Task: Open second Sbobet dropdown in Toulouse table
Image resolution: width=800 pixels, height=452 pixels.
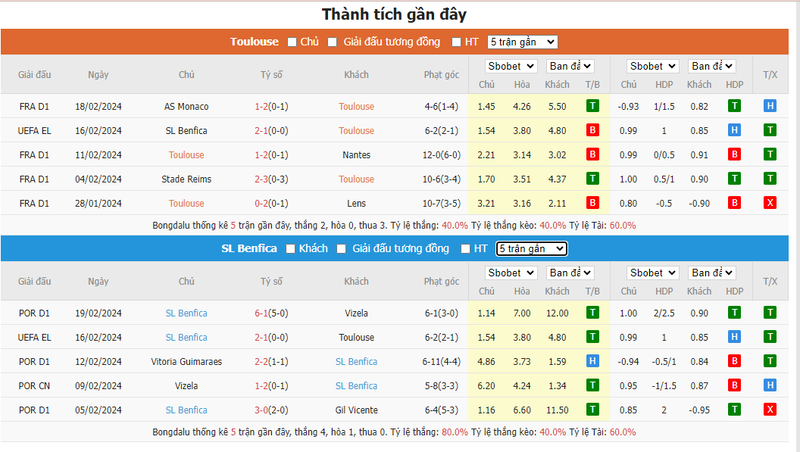Action: click(x=653, y=66)
